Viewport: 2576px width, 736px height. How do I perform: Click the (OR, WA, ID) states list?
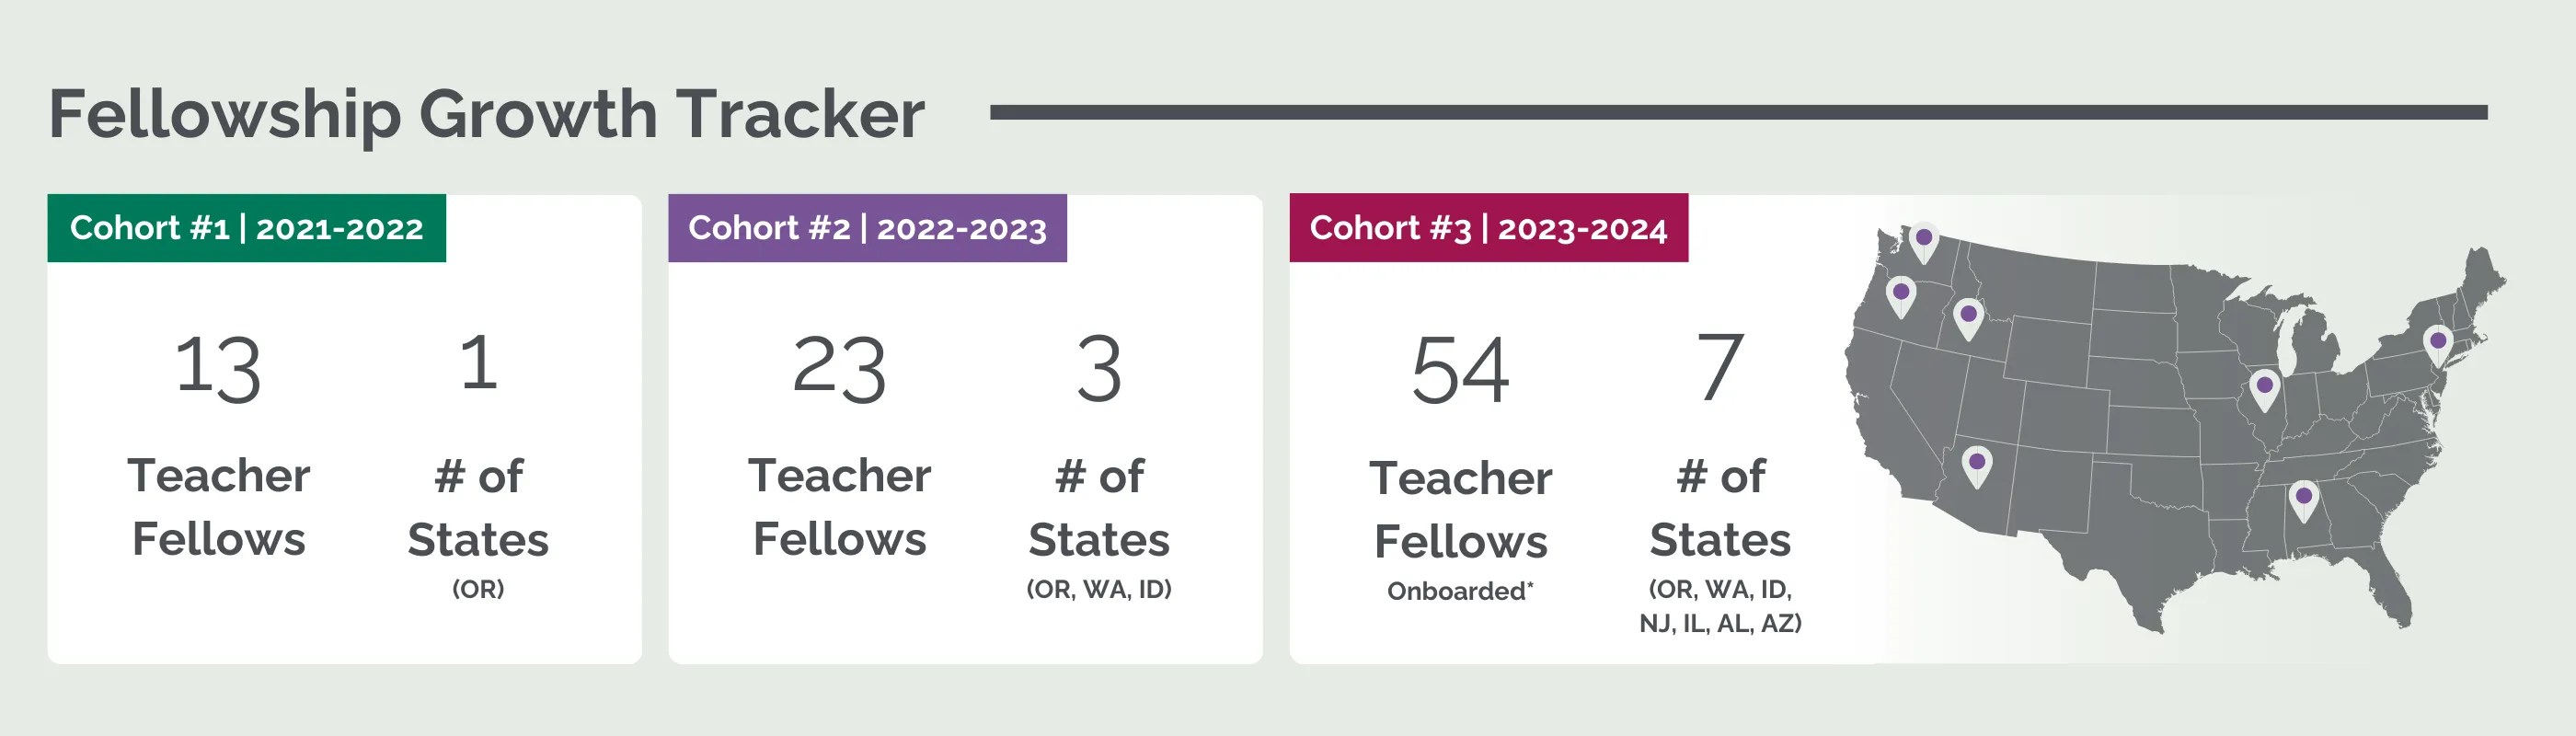[x=1099, y=589]
